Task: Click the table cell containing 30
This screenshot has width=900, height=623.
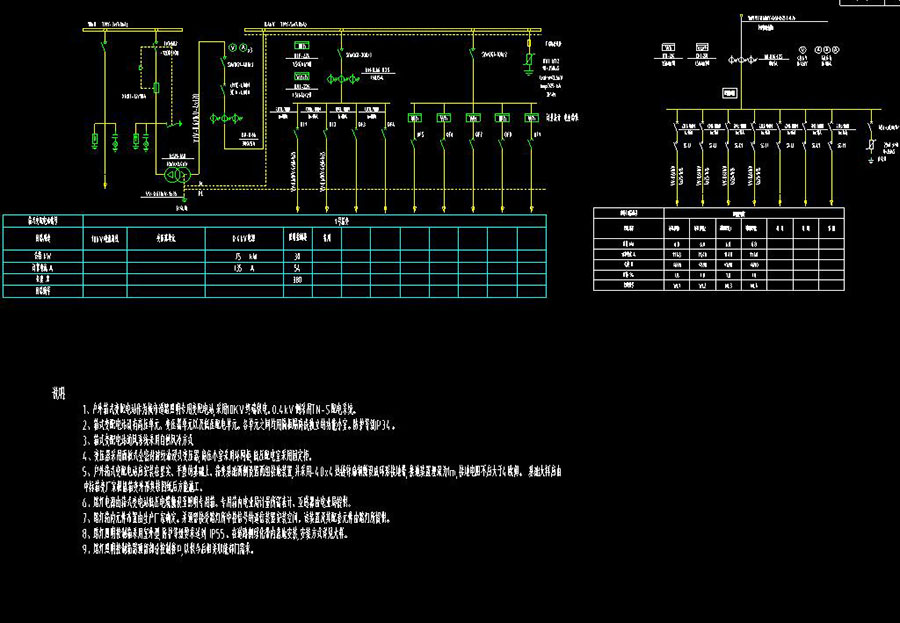Action: [297, 256]
